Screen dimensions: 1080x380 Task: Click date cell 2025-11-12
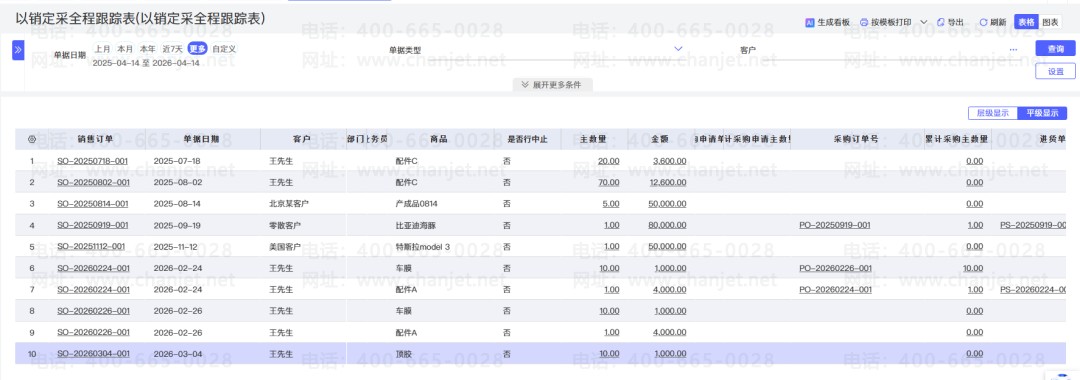point(177,246)
